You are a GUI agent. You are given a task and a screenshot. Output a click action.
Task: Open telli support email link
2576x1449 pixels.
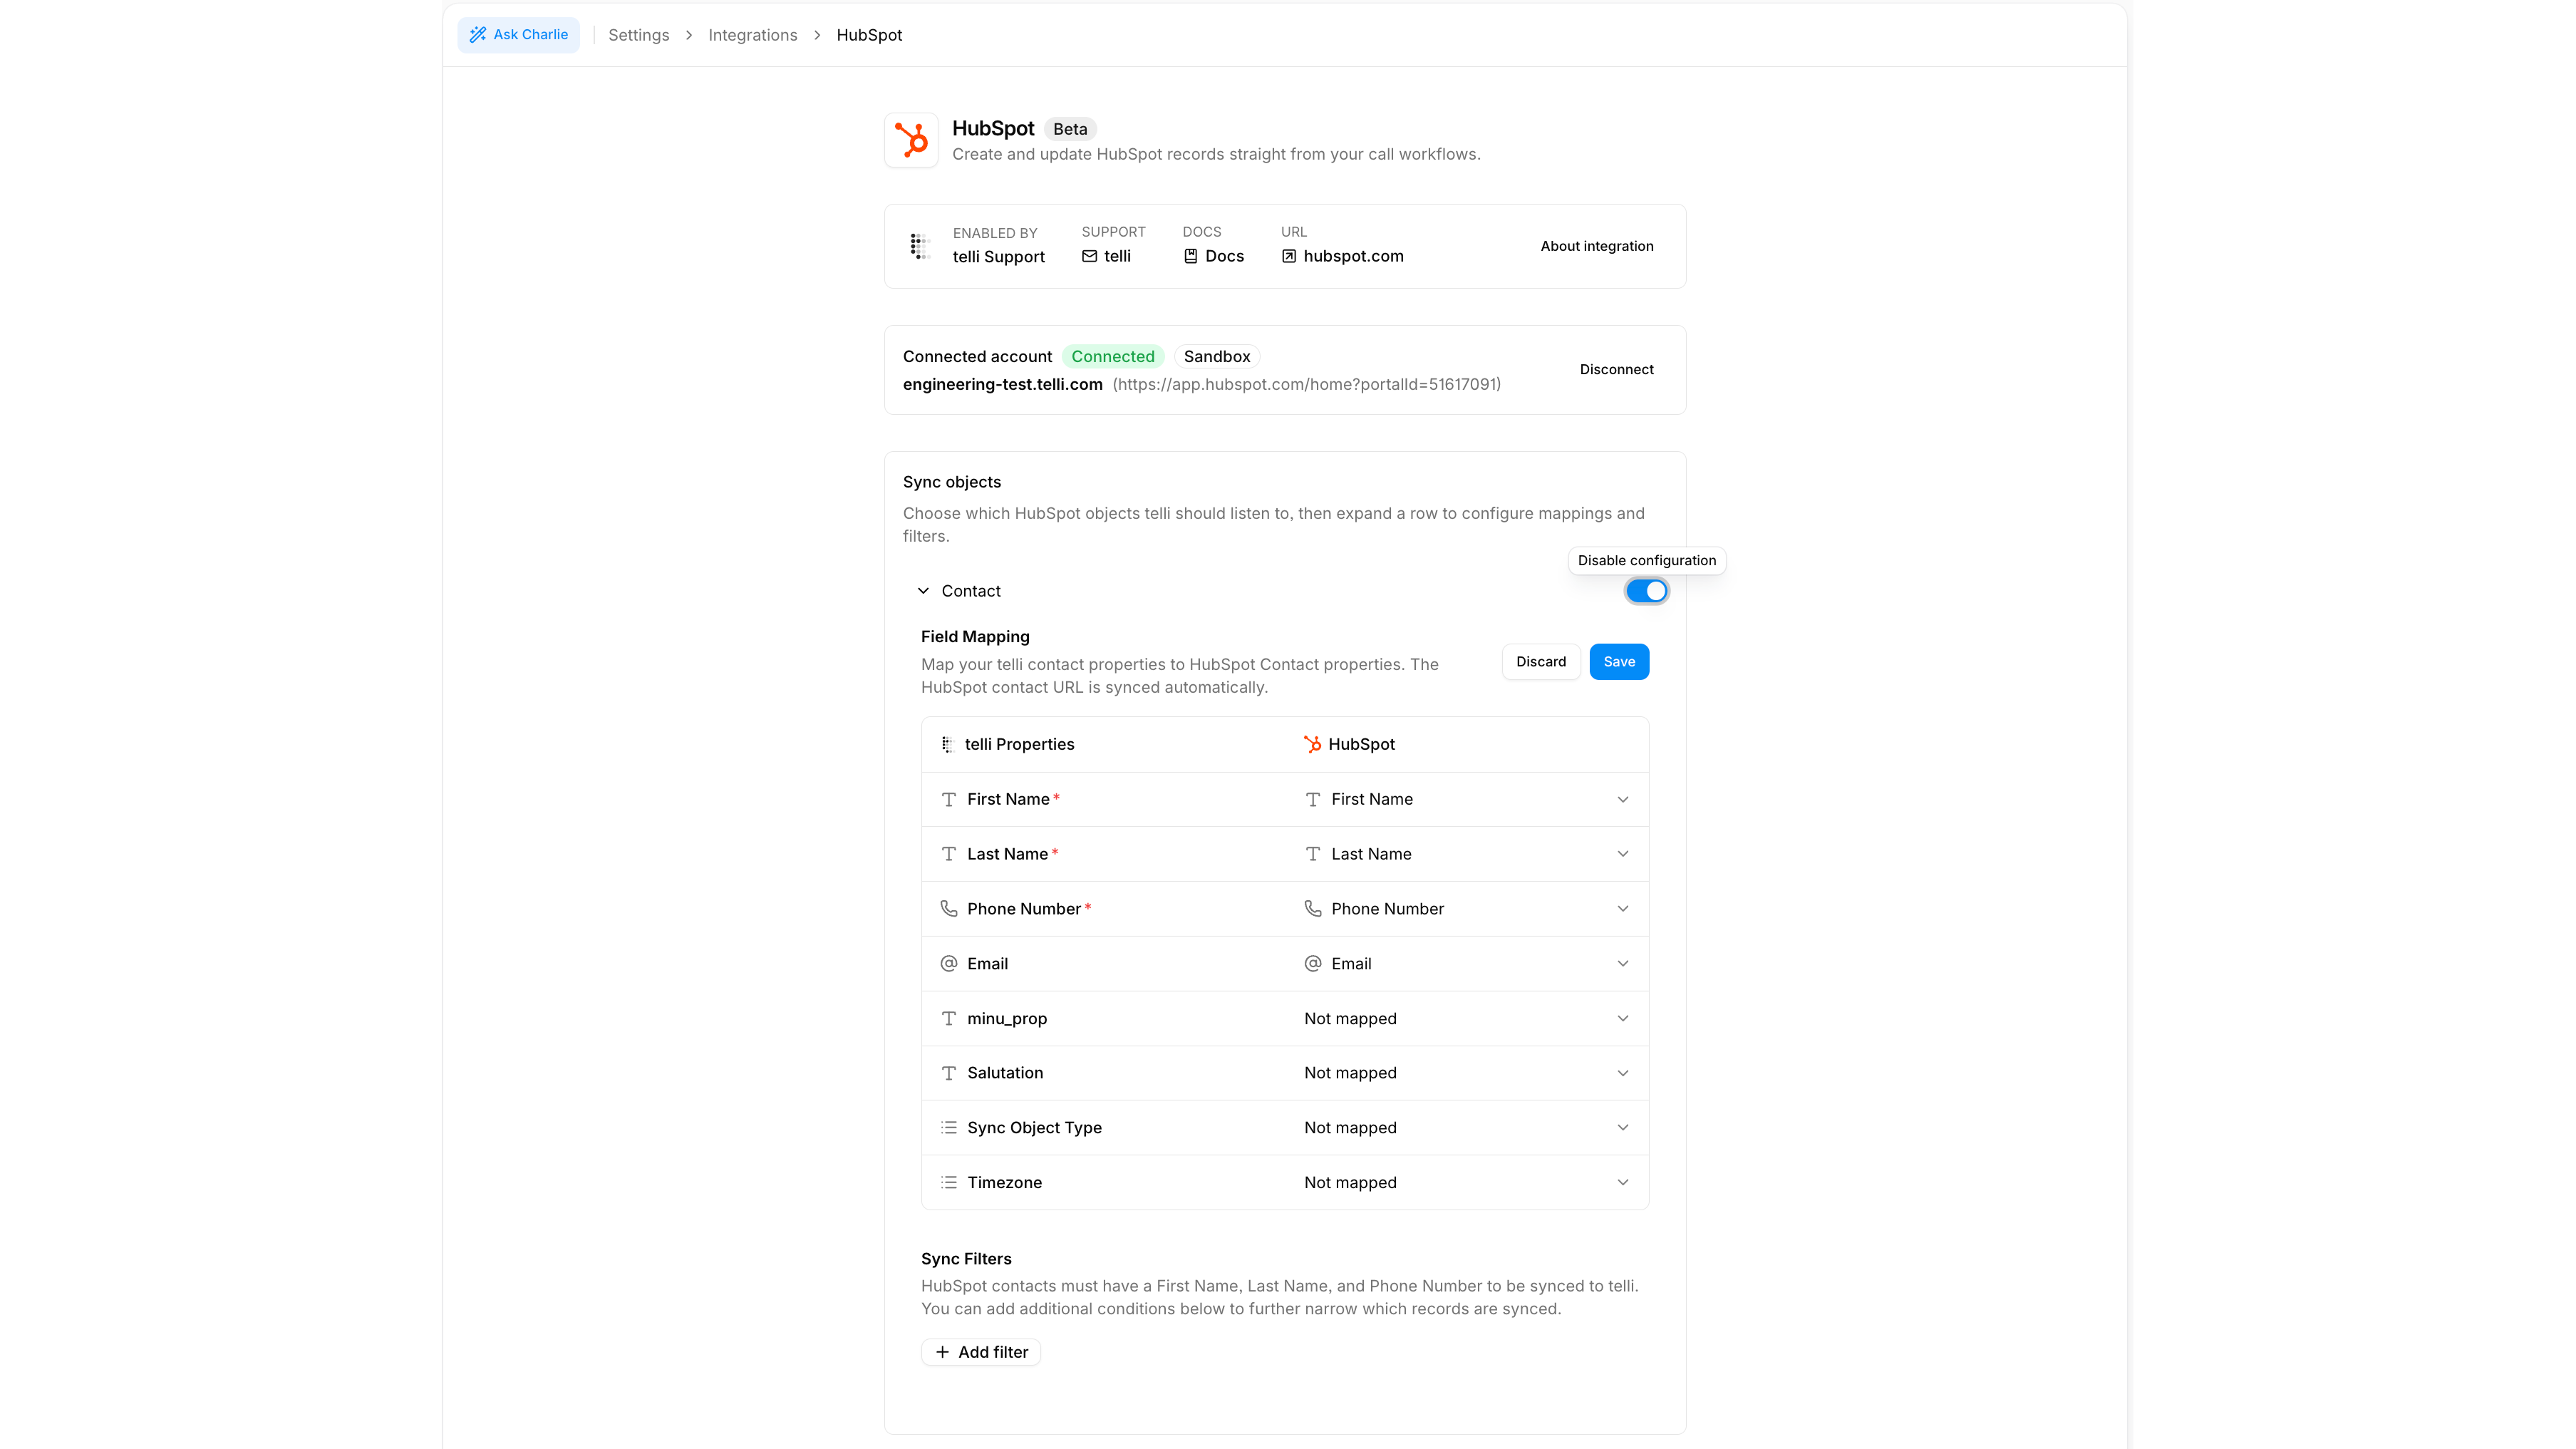pyautogui.click(x=1106, y=256)
